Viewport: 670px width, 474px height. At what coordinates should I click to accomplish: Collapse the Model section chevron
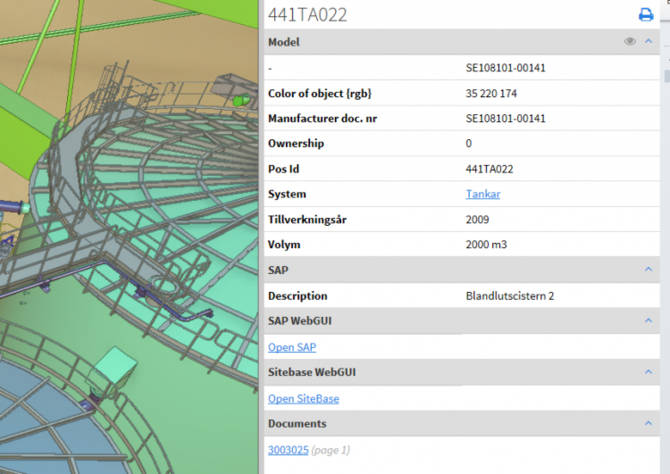pos(649,42)
